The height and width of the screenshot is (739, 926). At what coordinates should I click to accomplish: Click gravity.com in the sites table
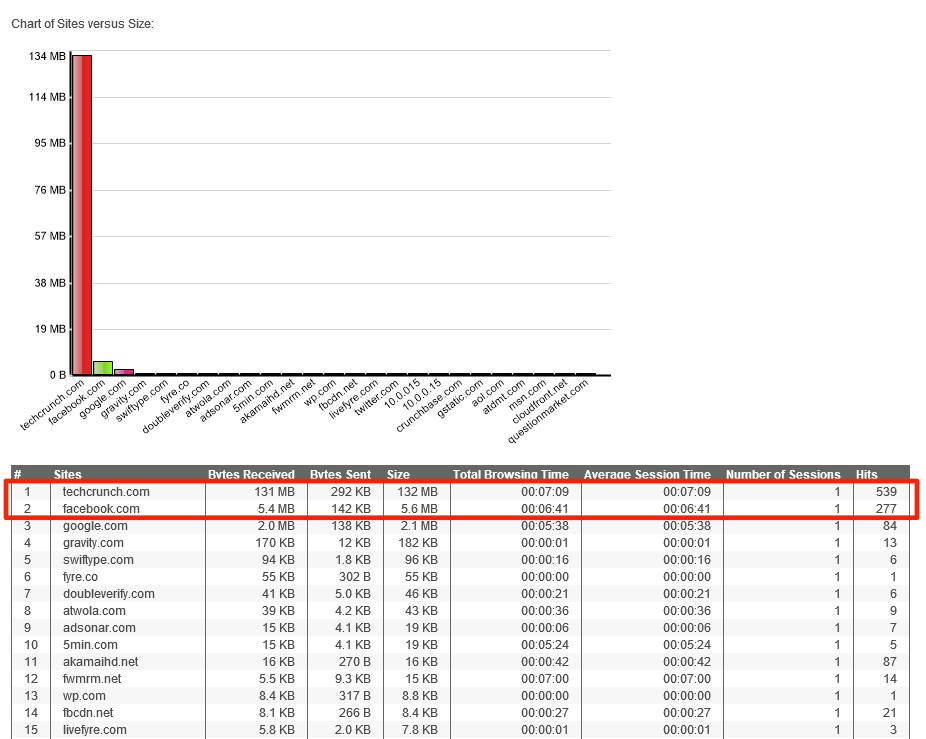click(x=93, y=543)
